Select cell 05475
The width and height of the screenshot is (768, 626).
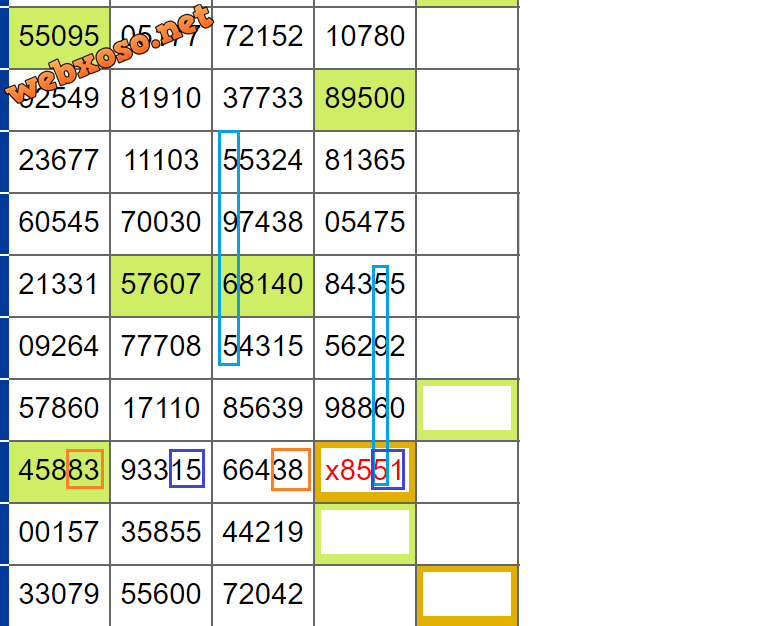365,224
